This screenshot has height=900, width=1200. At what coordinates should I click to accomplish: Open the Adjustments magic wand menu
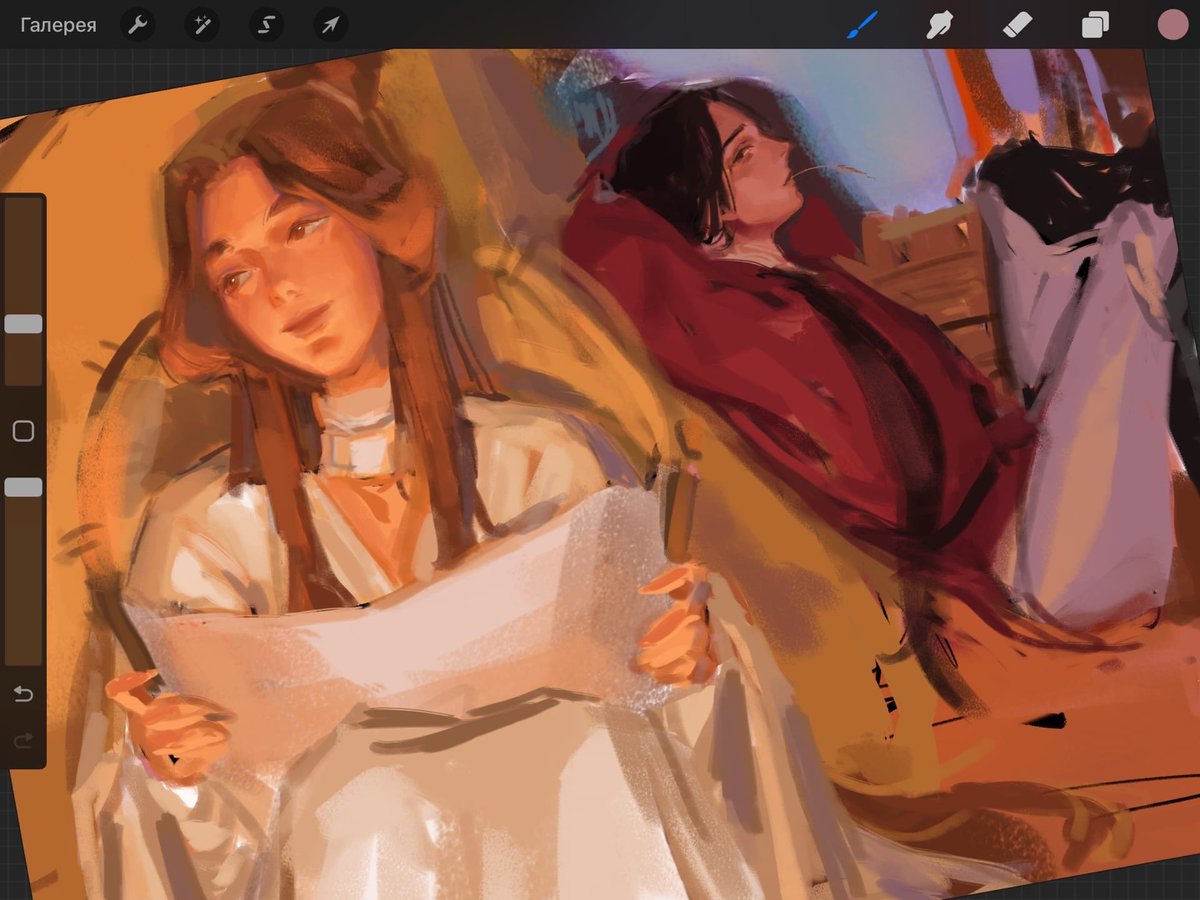[202, 25]
